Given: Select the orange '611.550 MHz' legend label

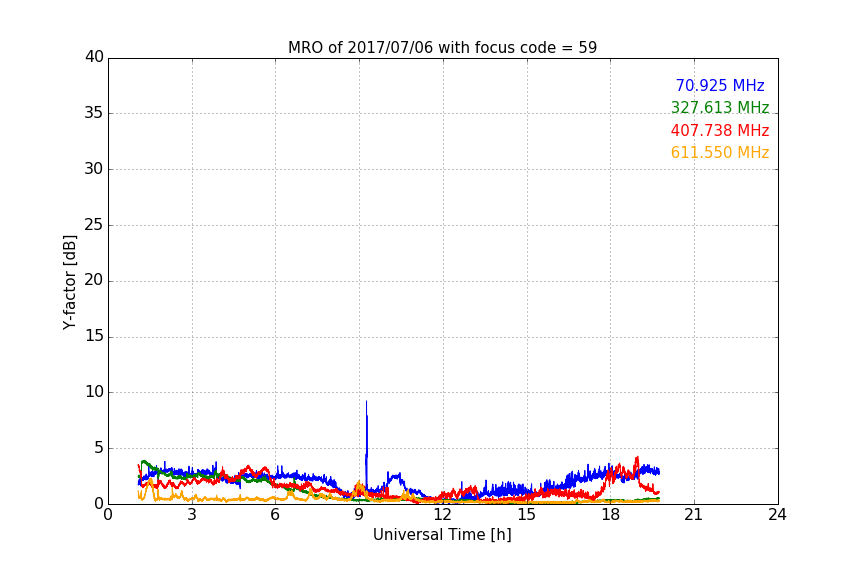Looking at the screenshot, I should click(x=720, y=153).
